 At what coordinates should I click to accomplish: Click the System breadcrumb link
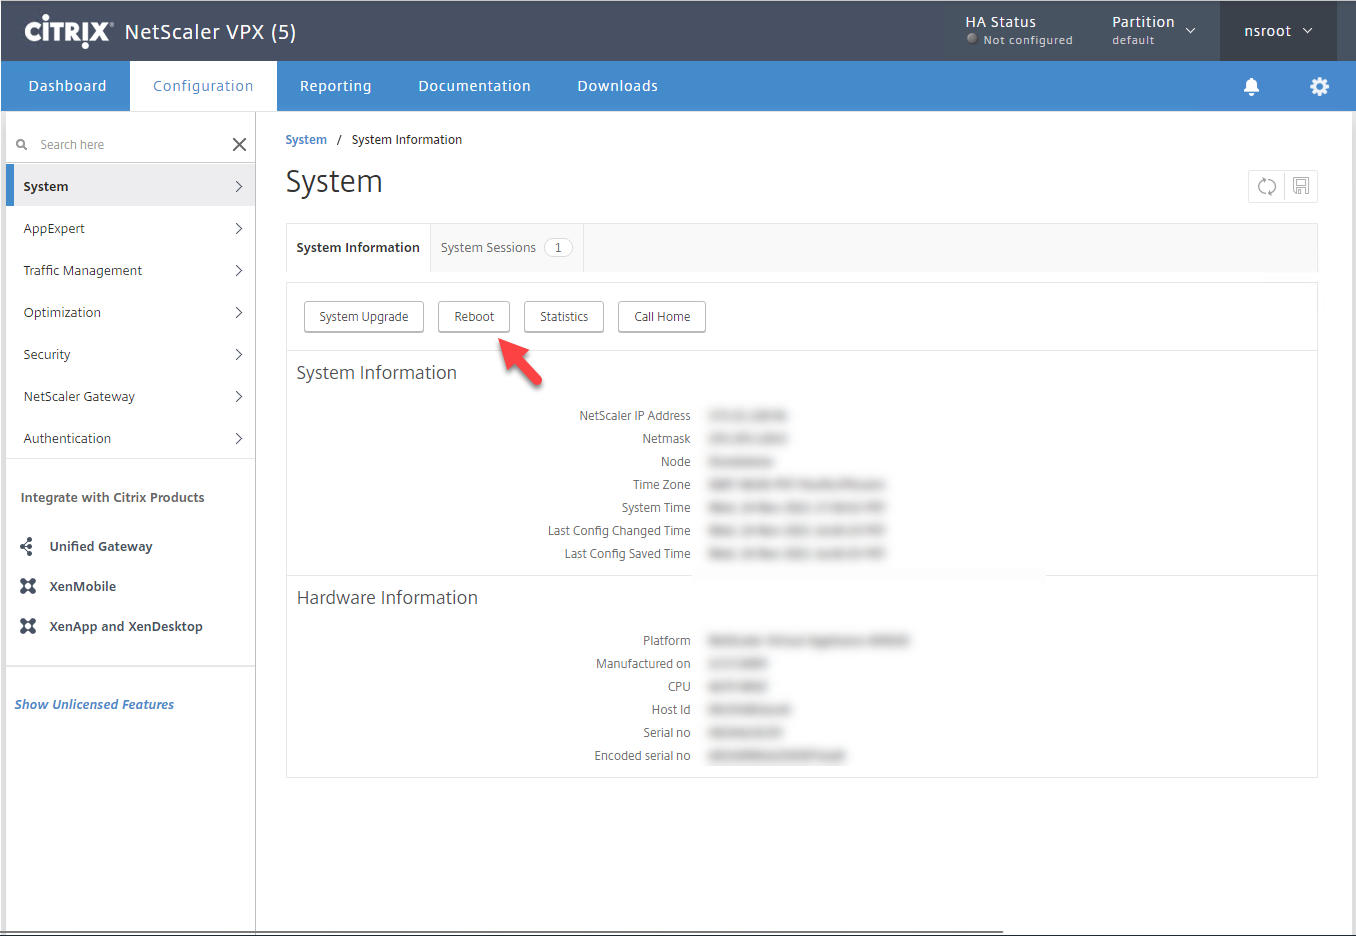pyautogui.click(x=306, y=140)
